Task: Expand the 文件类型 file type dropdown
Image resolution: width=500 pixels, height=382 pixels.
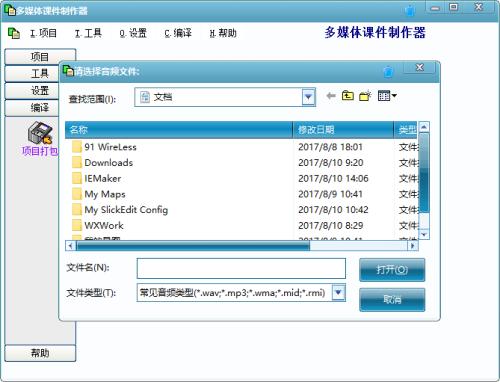Action: coord(338,293)
